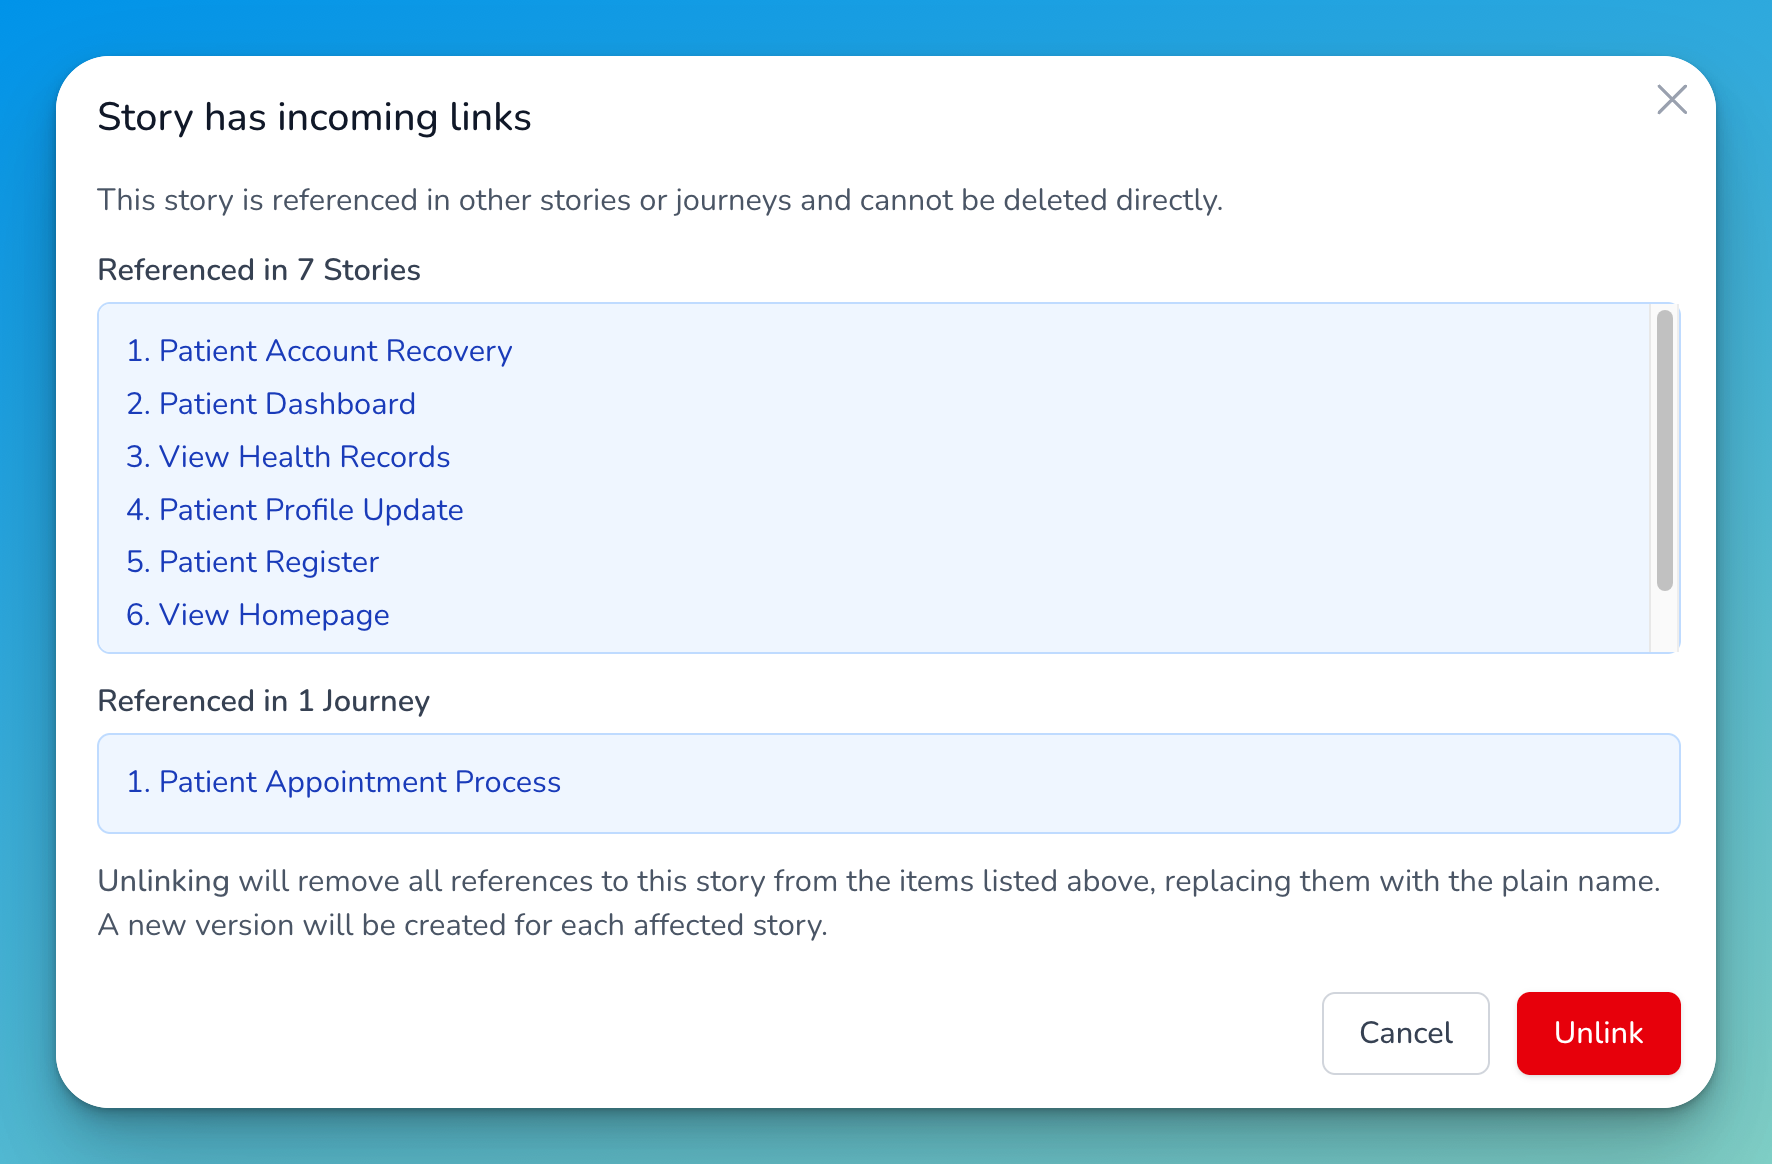The height and width of the screenshot is (1164, 1772).
Task: Click the Unlink button
Action: [x=1598, y=1033]
